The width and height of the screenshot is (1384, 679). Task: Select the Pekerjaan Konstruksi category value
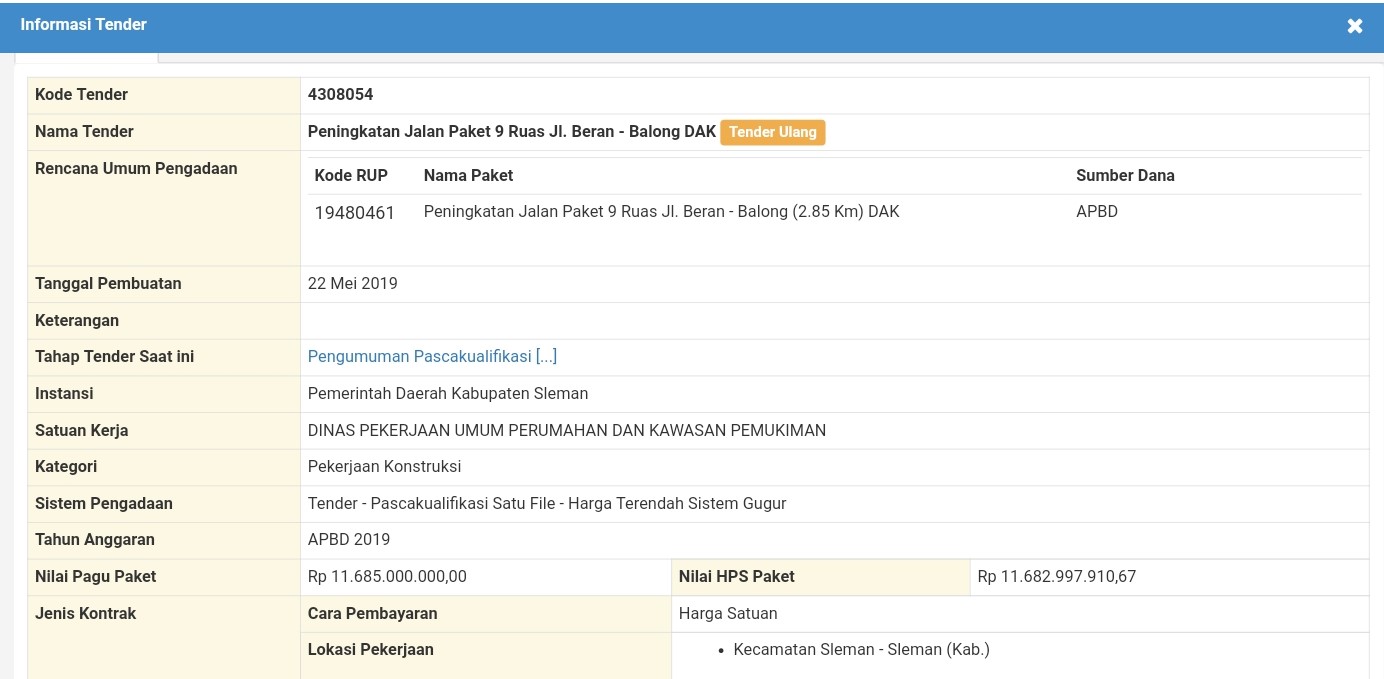click(384, 466)
